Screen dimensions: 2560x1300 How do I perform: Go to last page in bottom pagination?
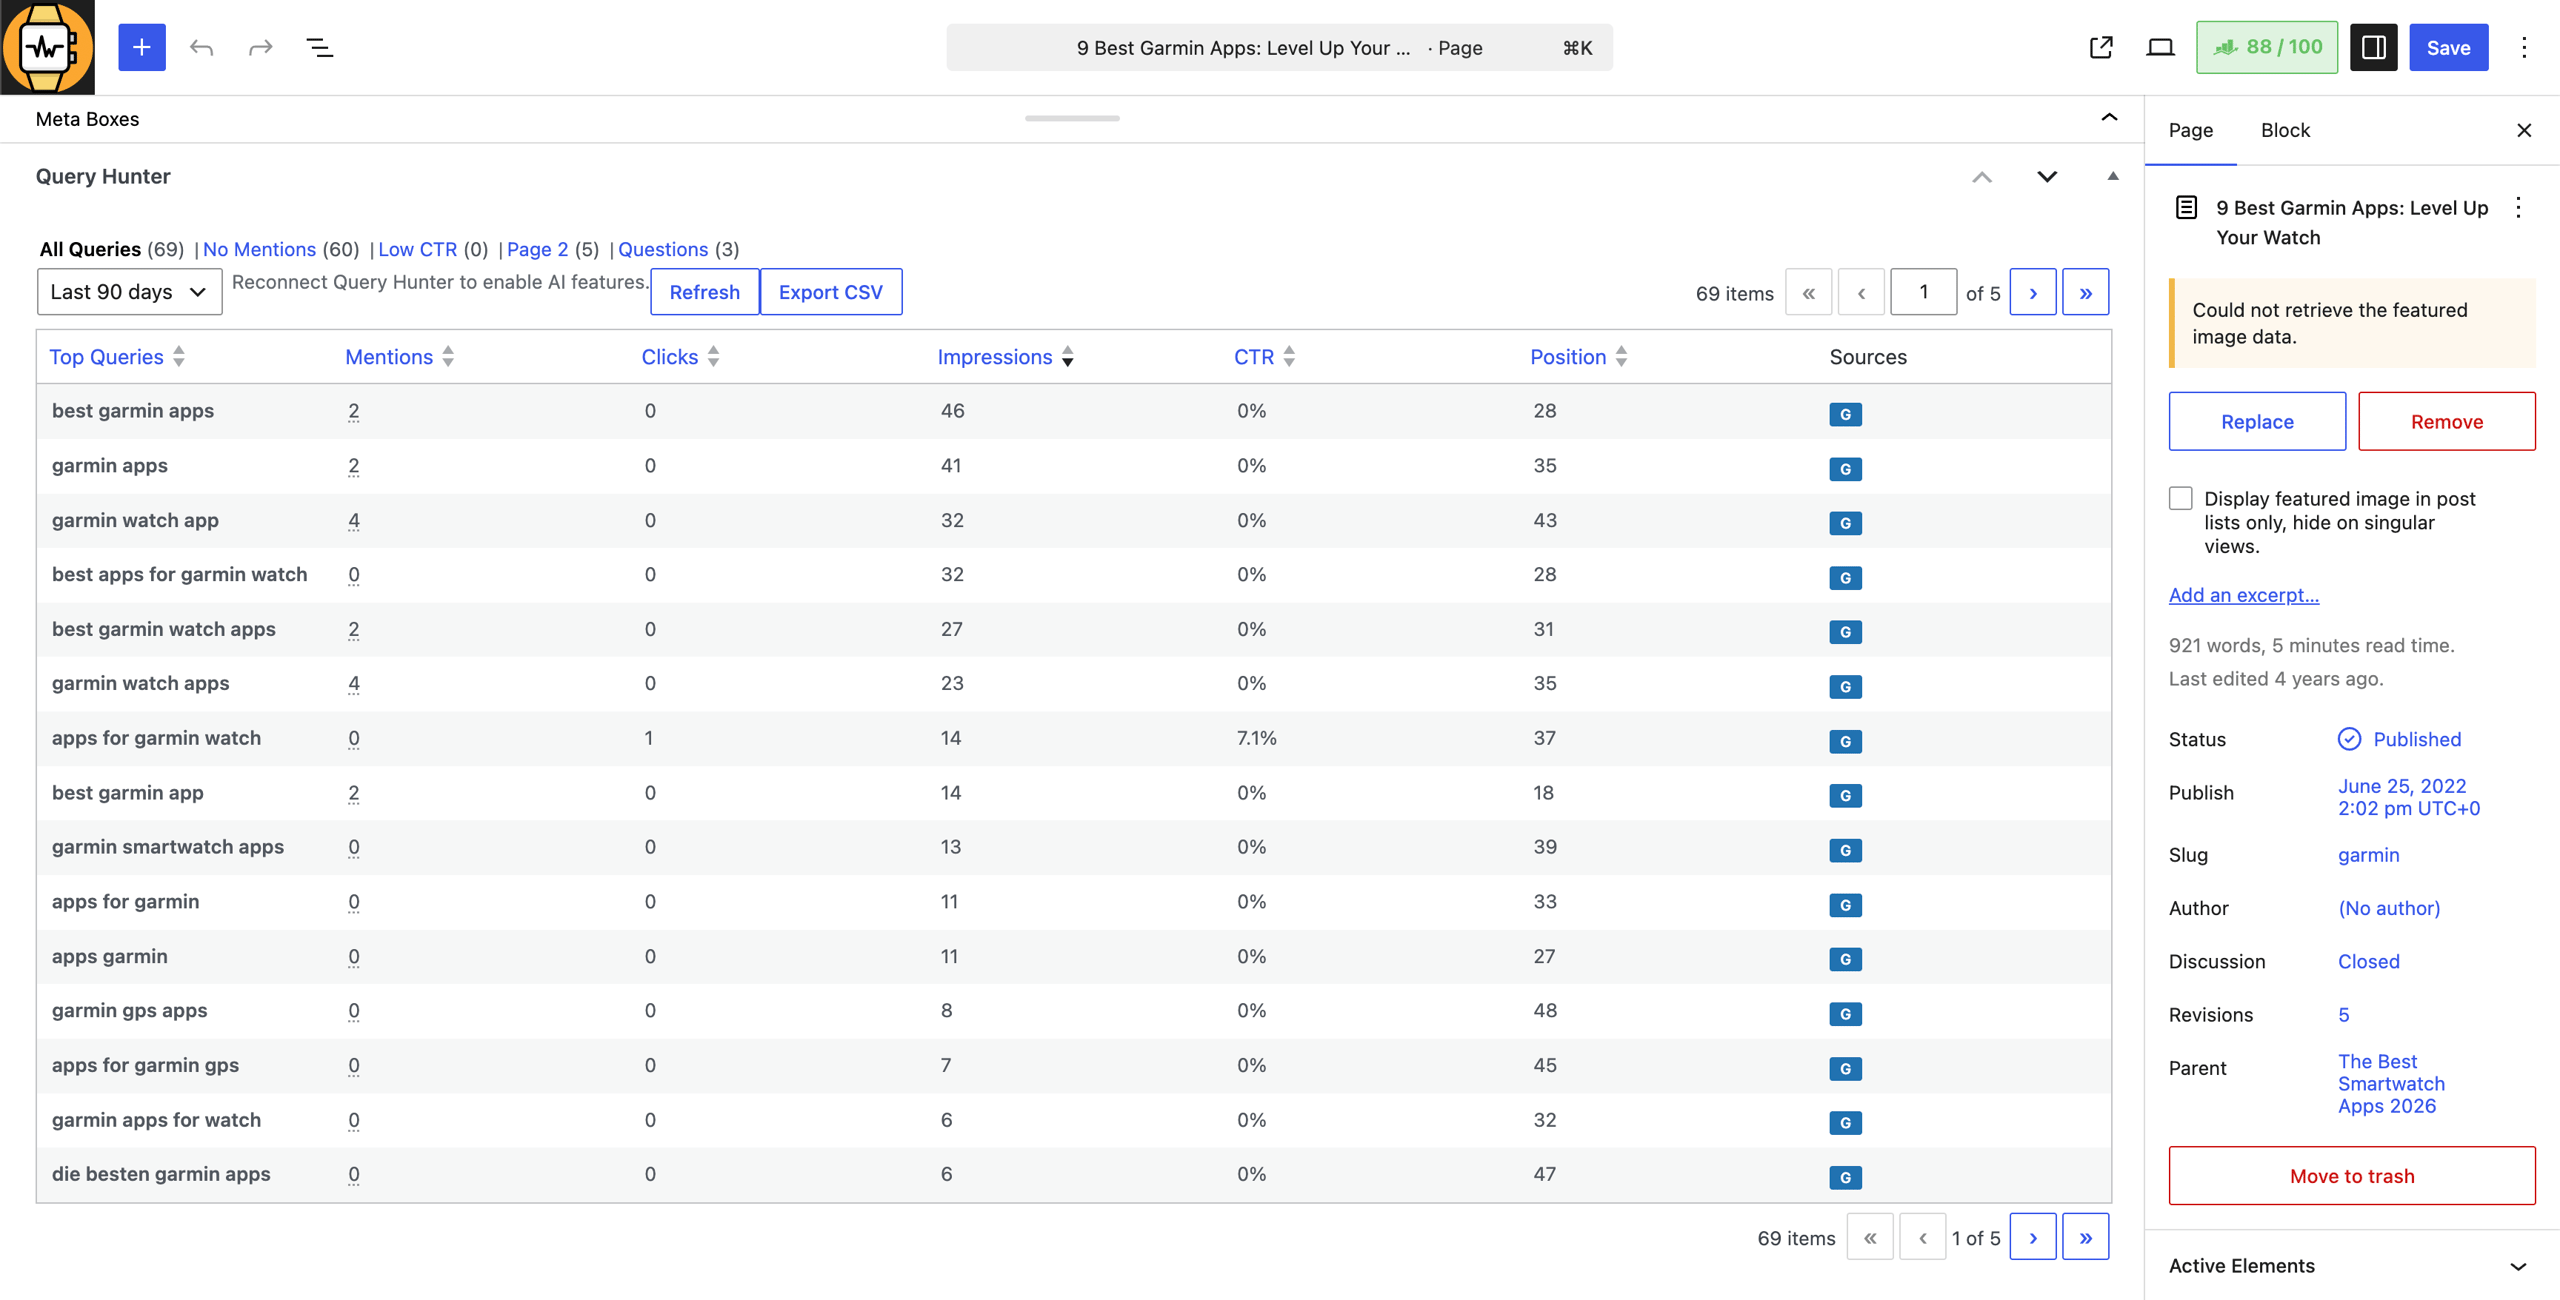coord(2085,1237)
